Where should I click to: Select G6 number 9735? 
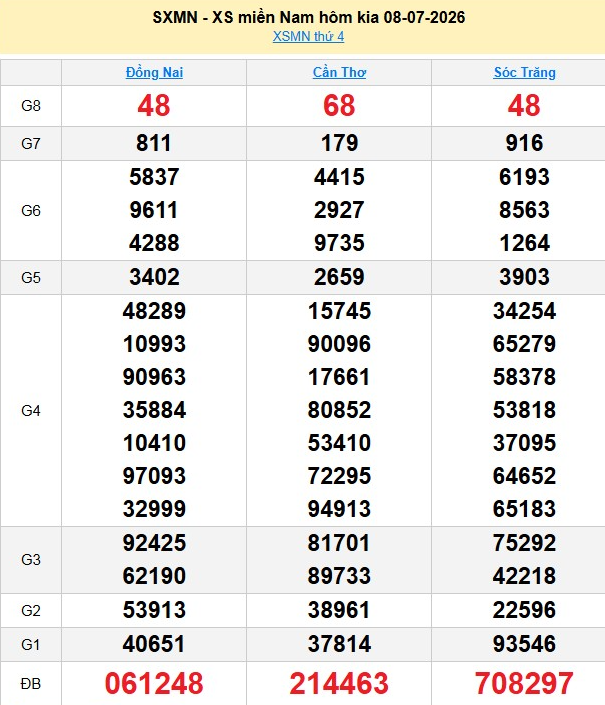(339, 243)
